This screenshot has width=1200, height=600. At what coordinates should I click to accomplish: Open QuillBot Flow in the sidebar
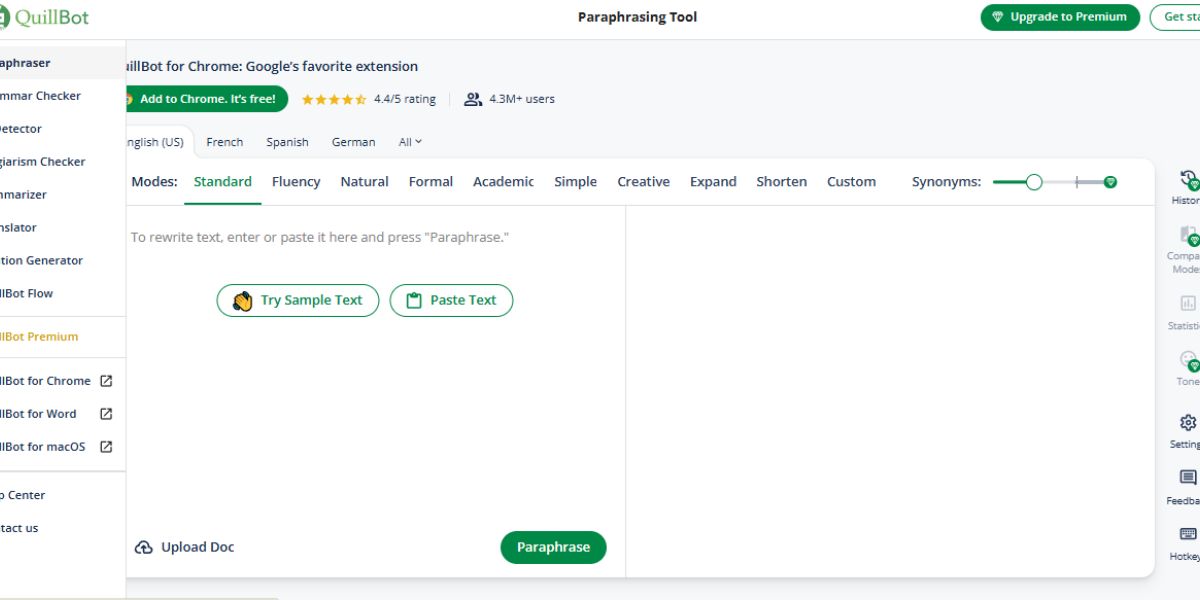click(62, 294)
